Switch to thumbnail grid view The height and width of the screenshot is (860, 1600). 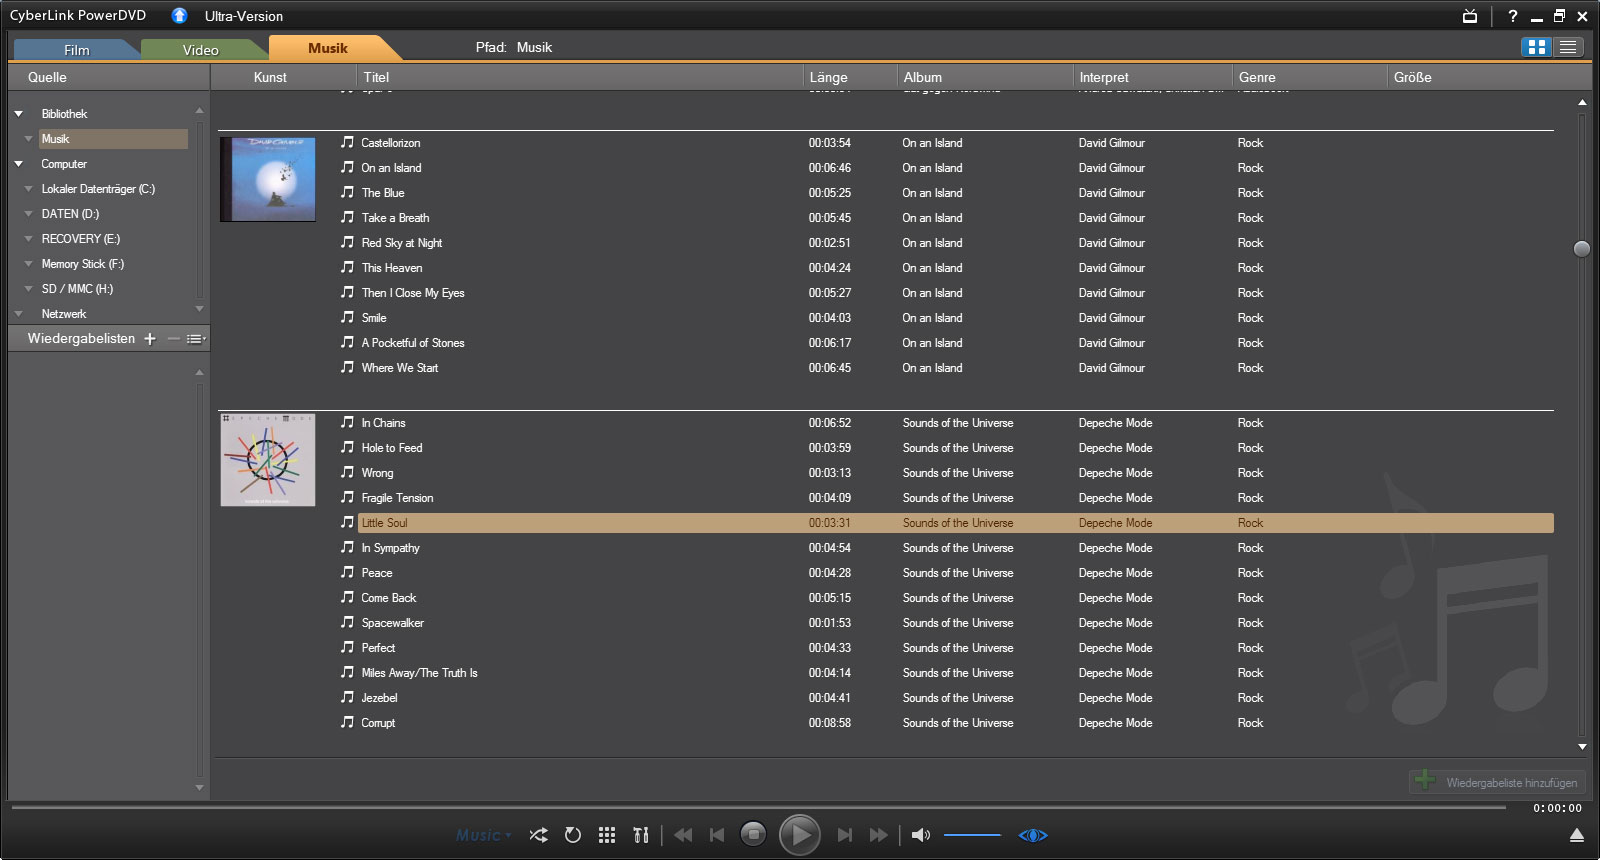1537,47
